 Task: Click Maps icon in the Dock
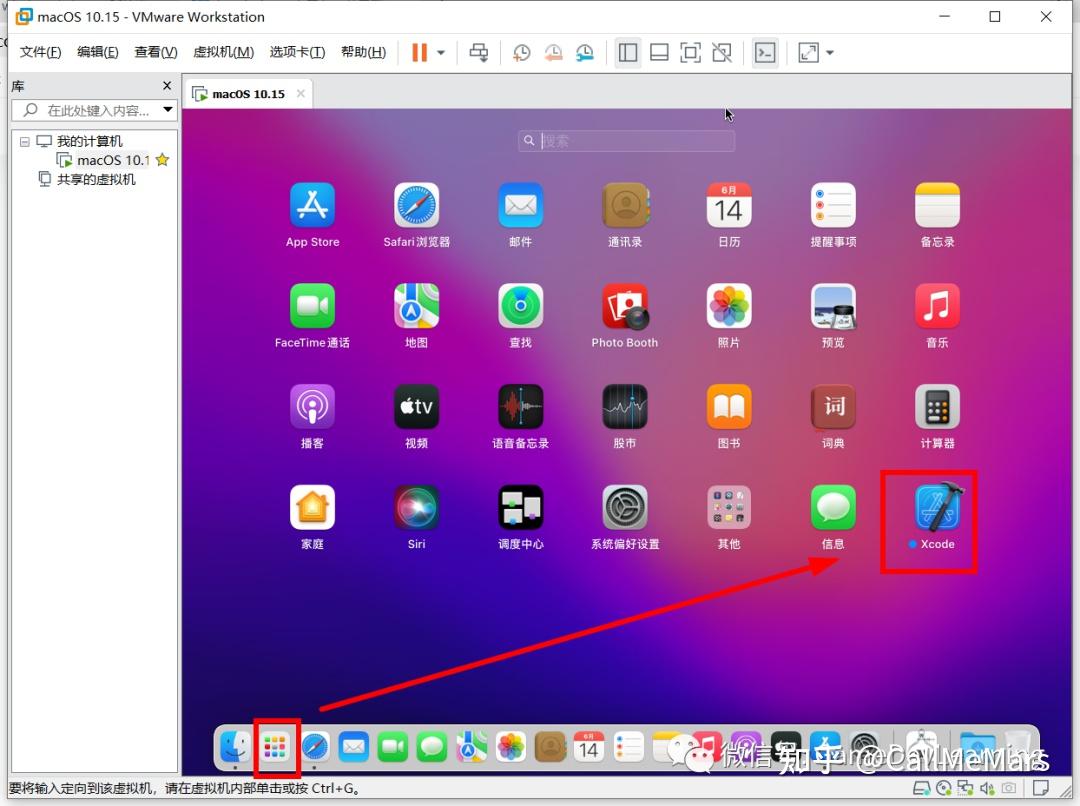(471, 747)
